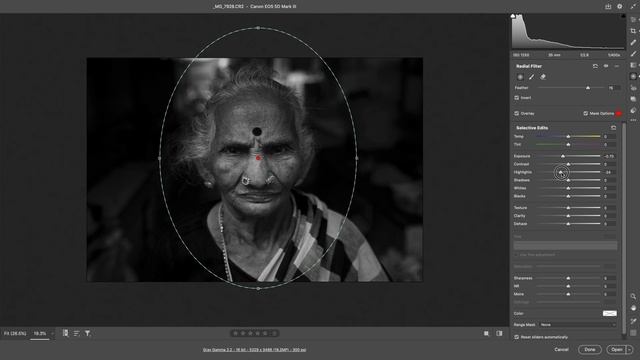Select the Hand tool
Viewport: 640px width, 360px height.
[x=633, y=308]
